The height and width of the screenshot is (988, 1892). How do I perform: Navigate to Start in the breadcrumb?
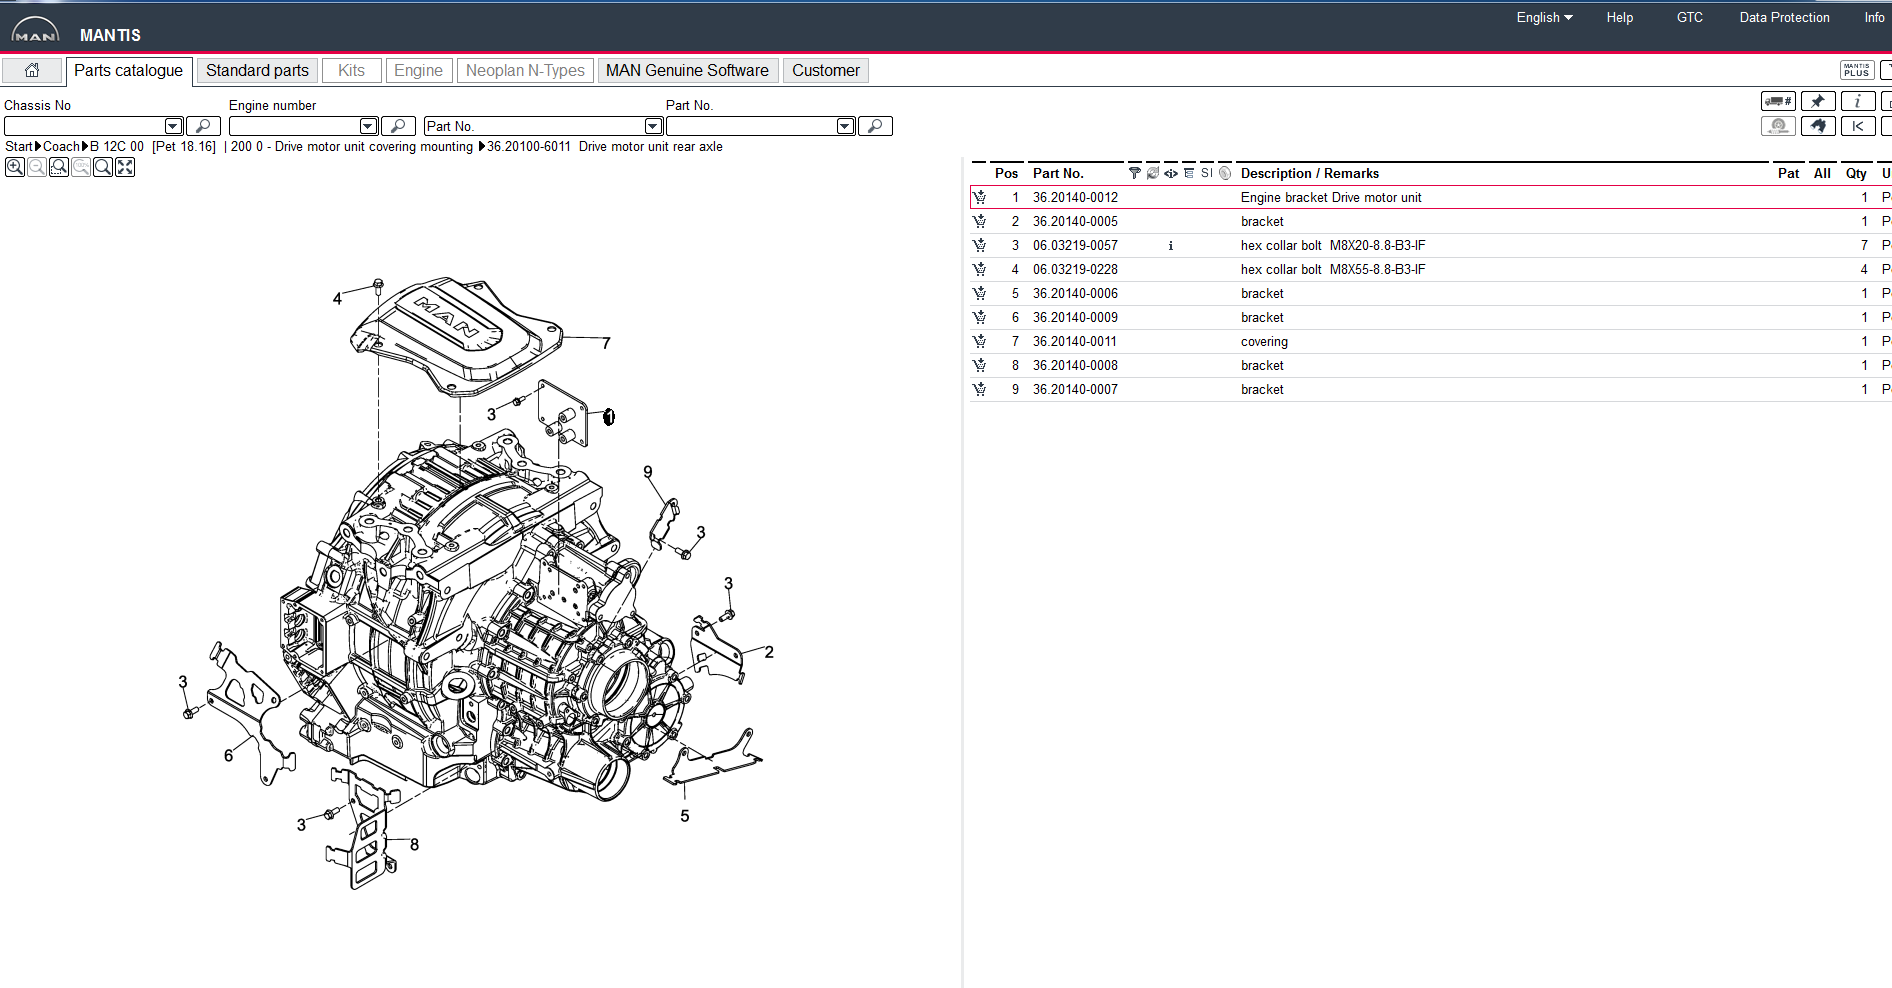click(17, 146)
